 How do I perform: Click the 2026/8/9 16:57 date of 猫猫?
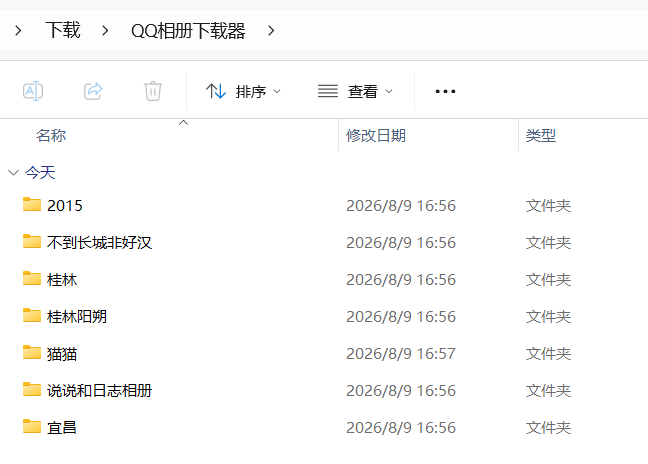coord(401,354)
